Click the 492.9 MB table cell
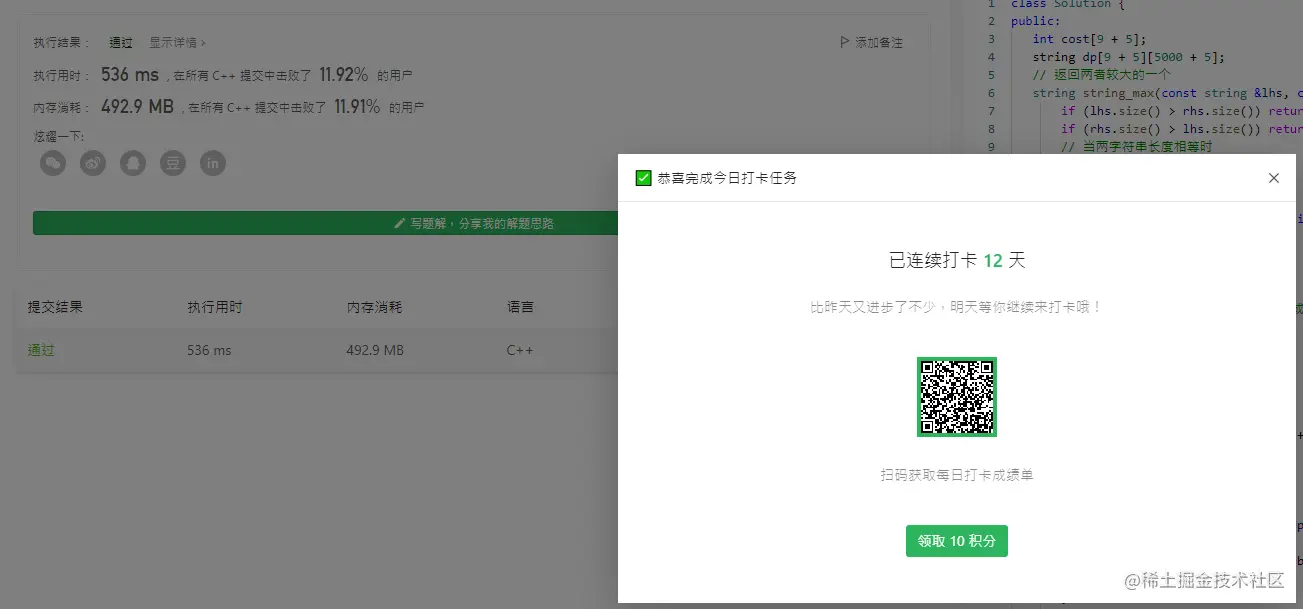Image resolution: width=1303 pixels, height=609 pixels. (375, 351)
